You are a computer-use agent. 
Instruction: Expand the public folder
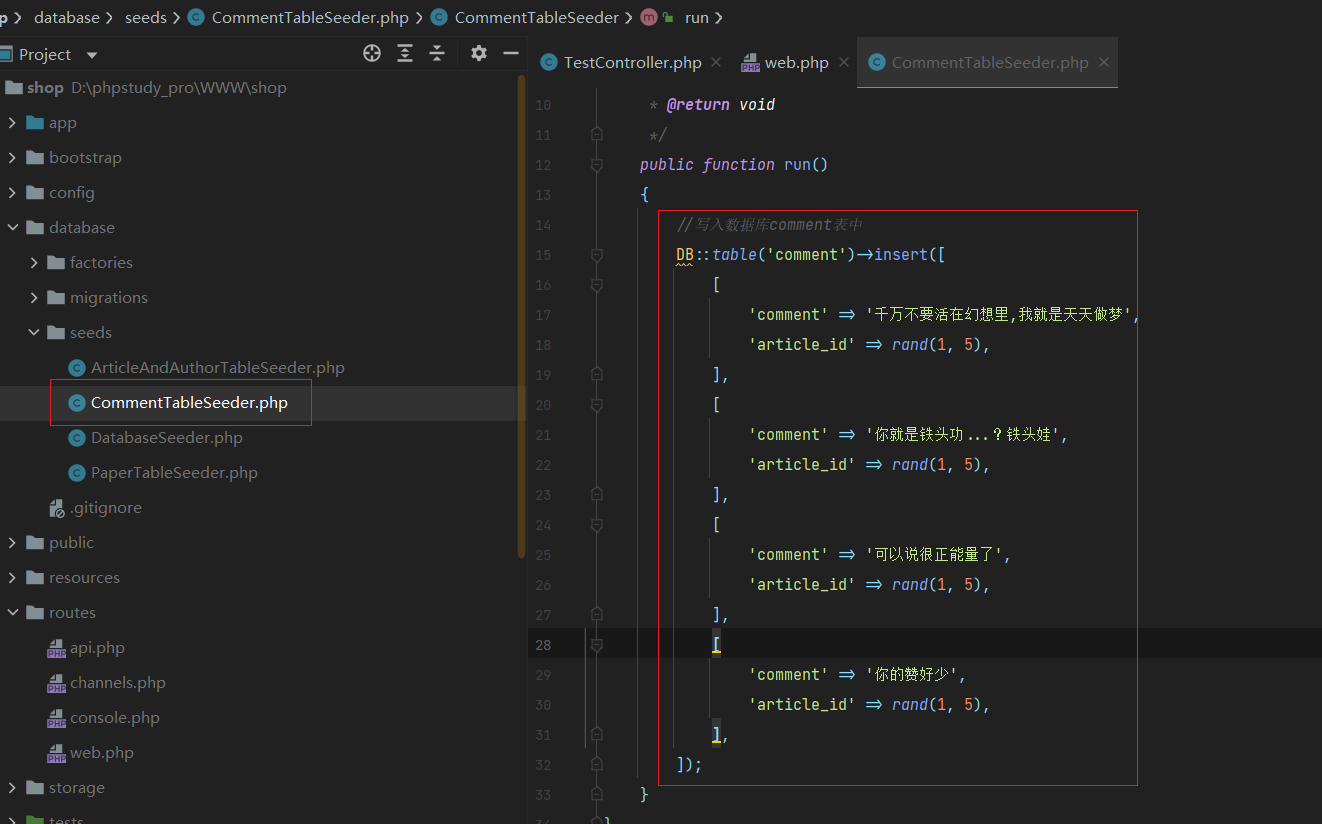(x=12, y=543)
